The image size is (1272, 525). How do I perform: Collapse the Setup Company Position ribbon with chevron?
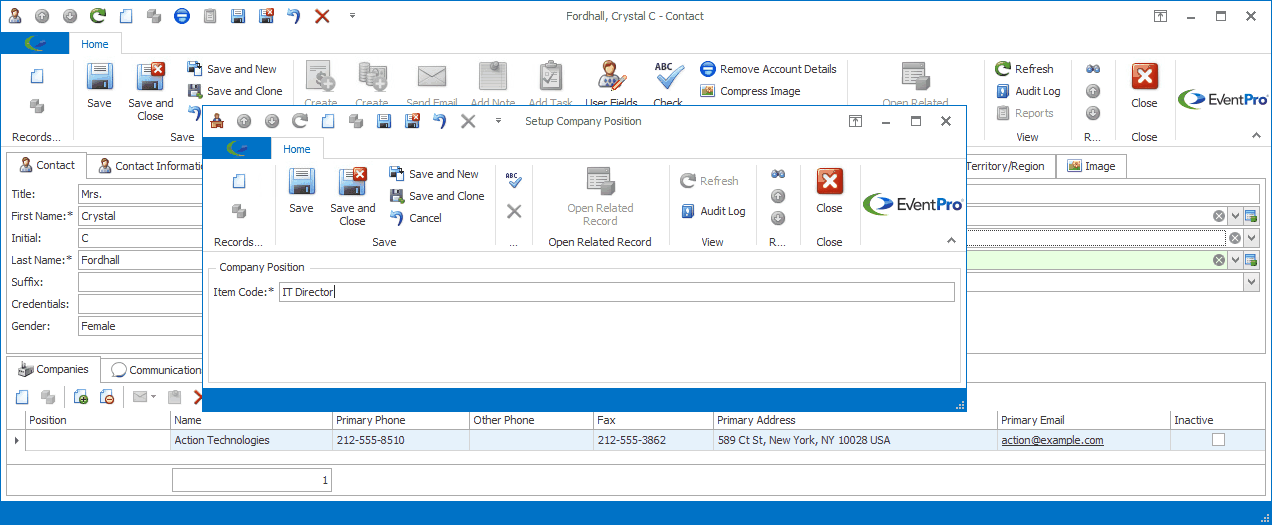(950, 241)
